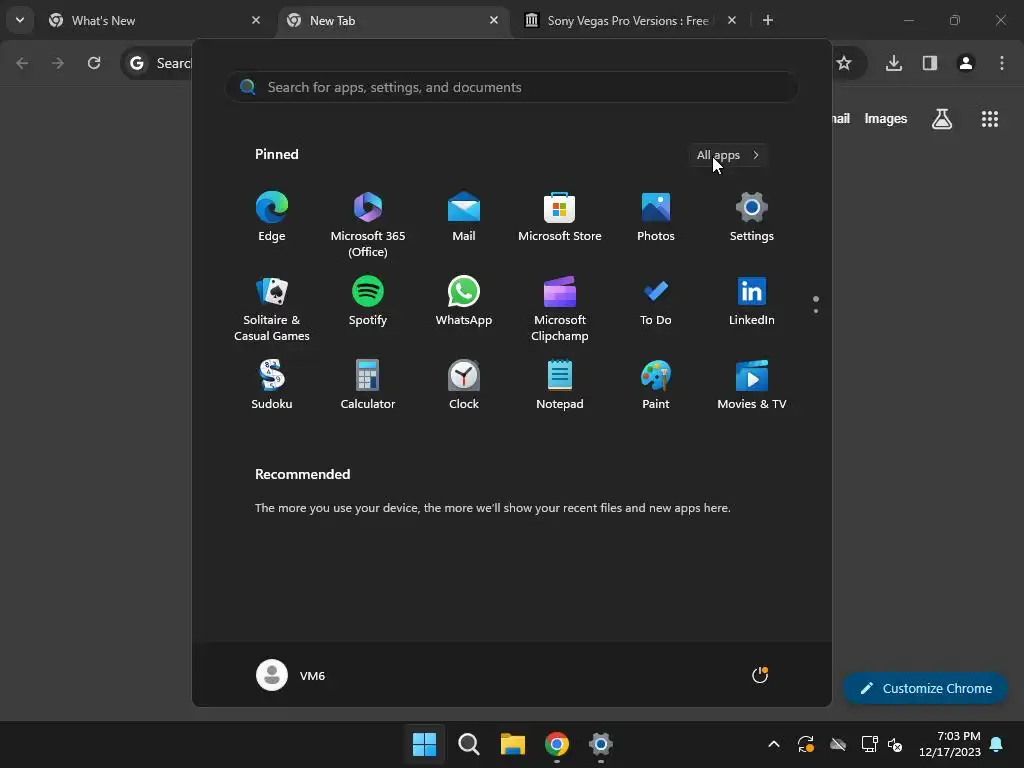Open Google apps grid
The width and height of the screenshot is (1024, 768).
pos(990,118)
